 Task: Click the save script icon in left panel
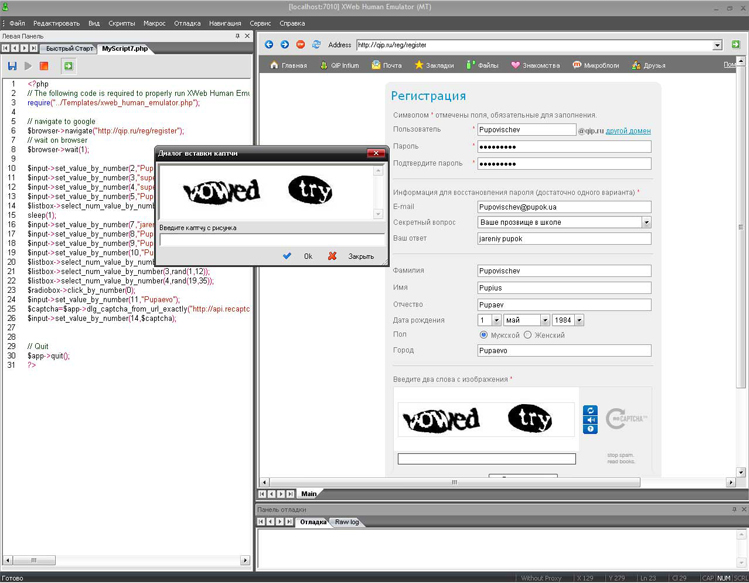coord(12,66)
